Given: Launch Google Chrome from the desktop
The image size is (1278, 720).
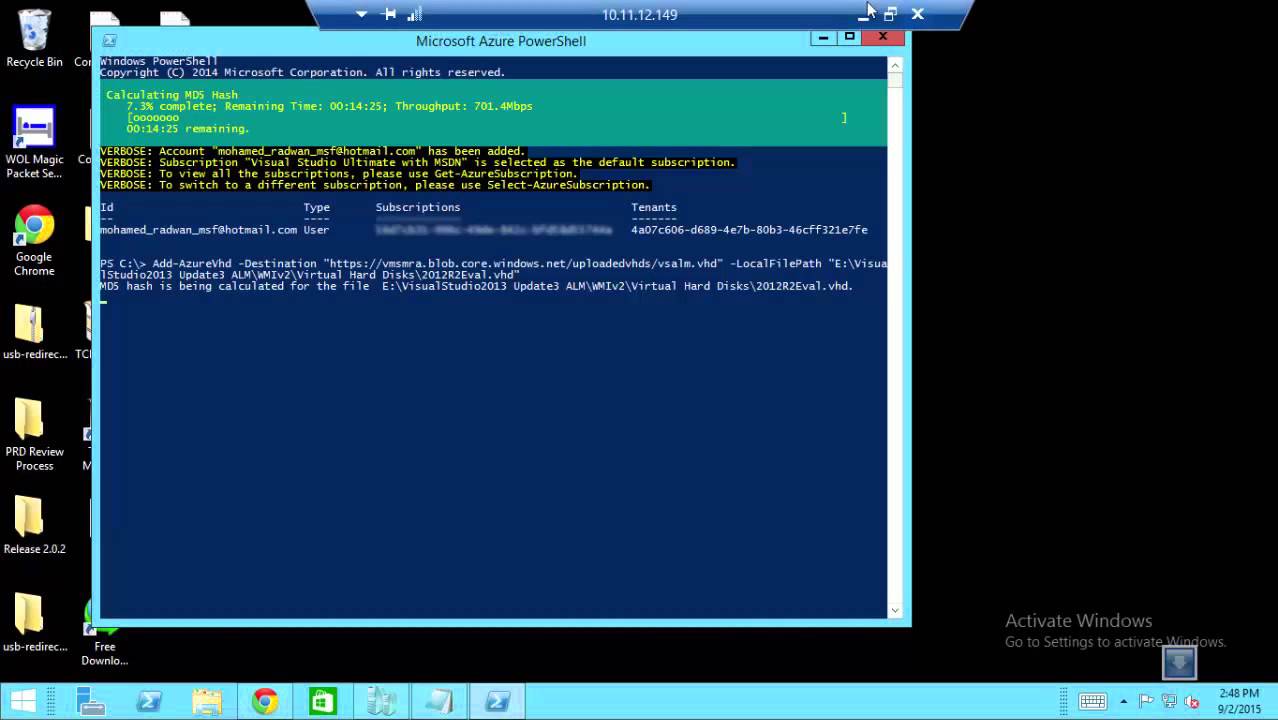Looking at the screenshot, I should click(34, 241).
